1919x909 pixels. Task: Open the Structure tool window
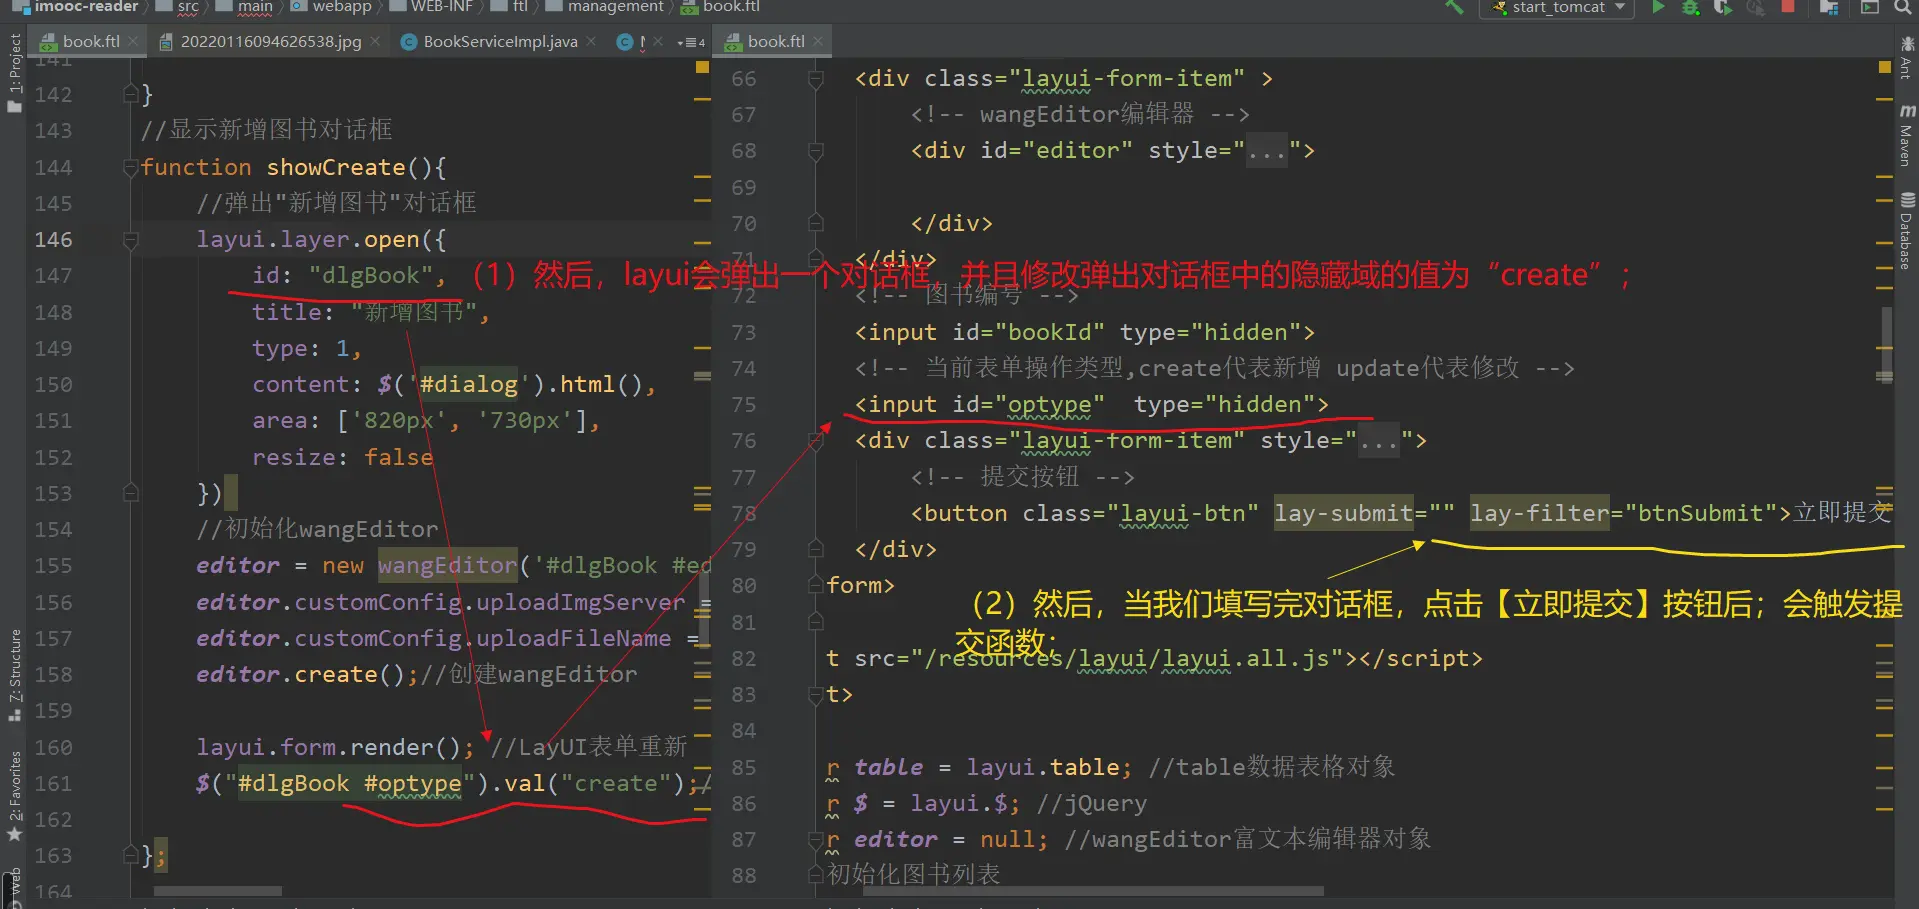[14, 675]
